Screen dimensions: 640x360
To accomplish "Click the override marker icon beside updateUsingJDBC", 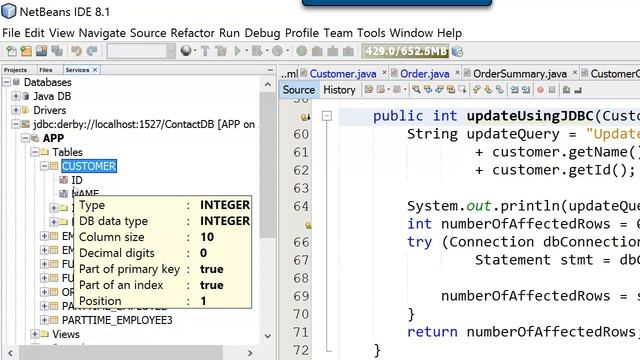I will (x=305, y=117).
